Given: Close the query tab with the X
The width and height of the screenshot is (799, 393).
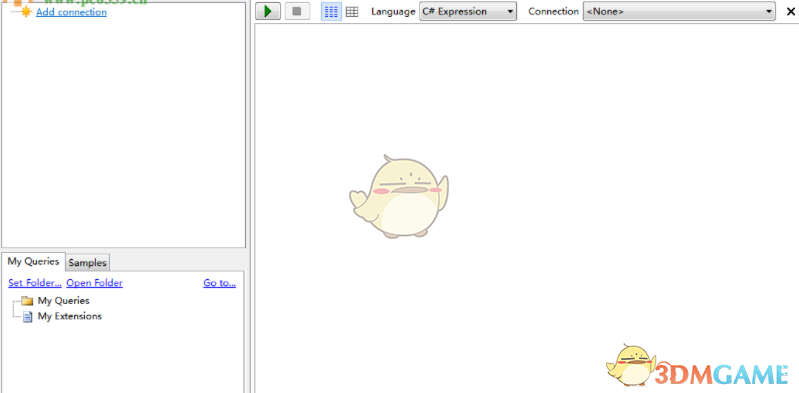Looking at the screenshot, I should [790, 12].
